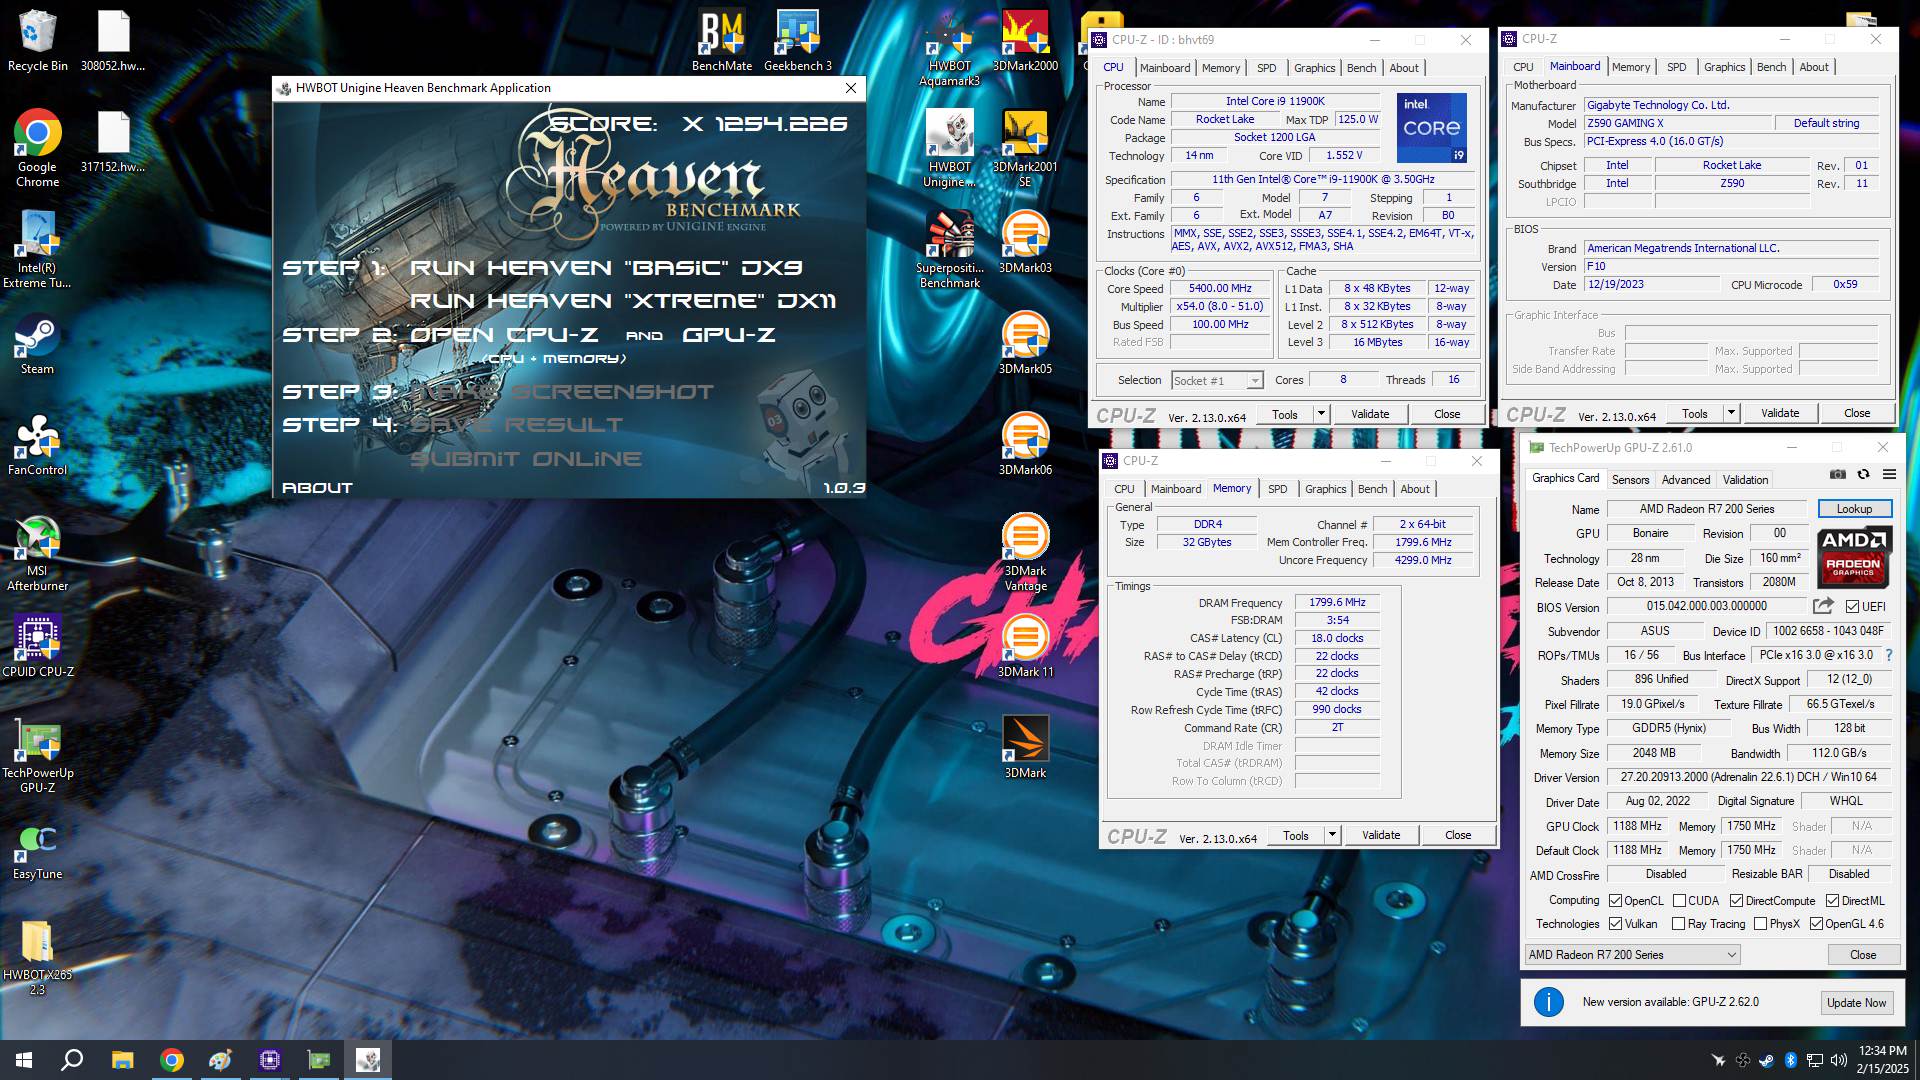Open AMD Radeon R7 200 Series GPU dropdown
Image resolution: width=1920 pixels, height=1080 pixels.
[x=1632, y=955]
